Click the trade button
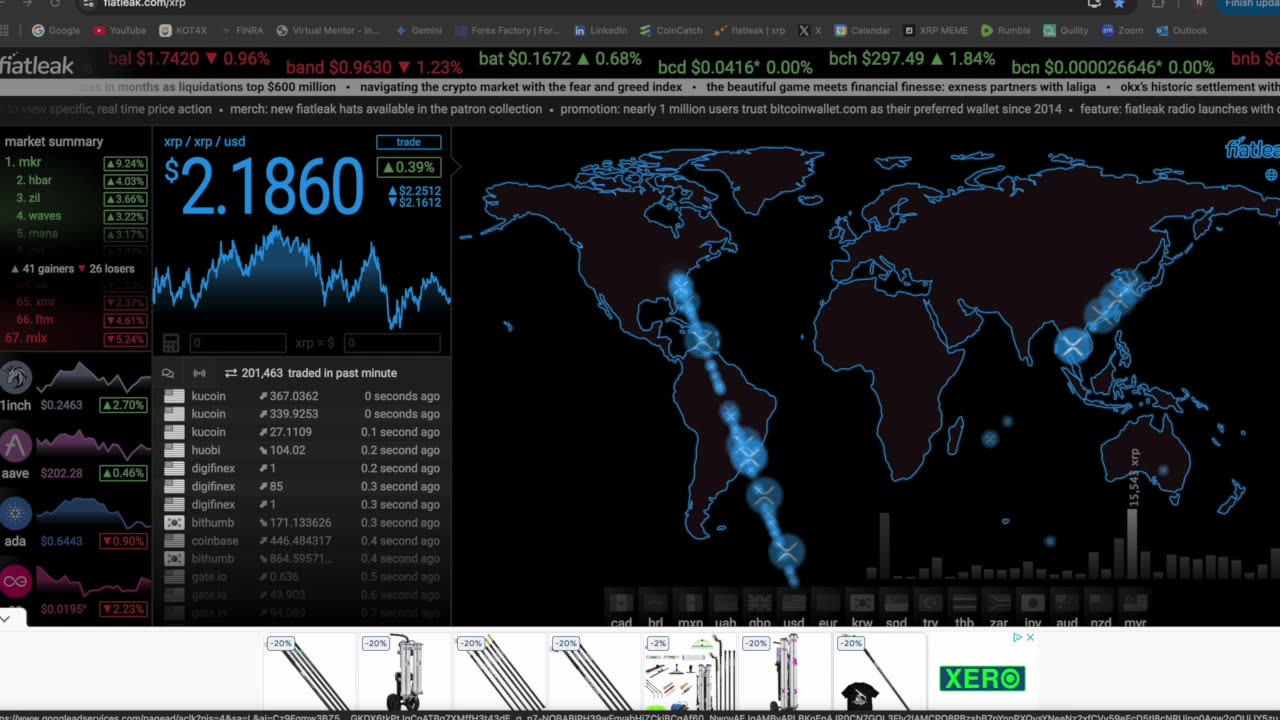This screenshot has width=1280, height=720. point(408,142)
